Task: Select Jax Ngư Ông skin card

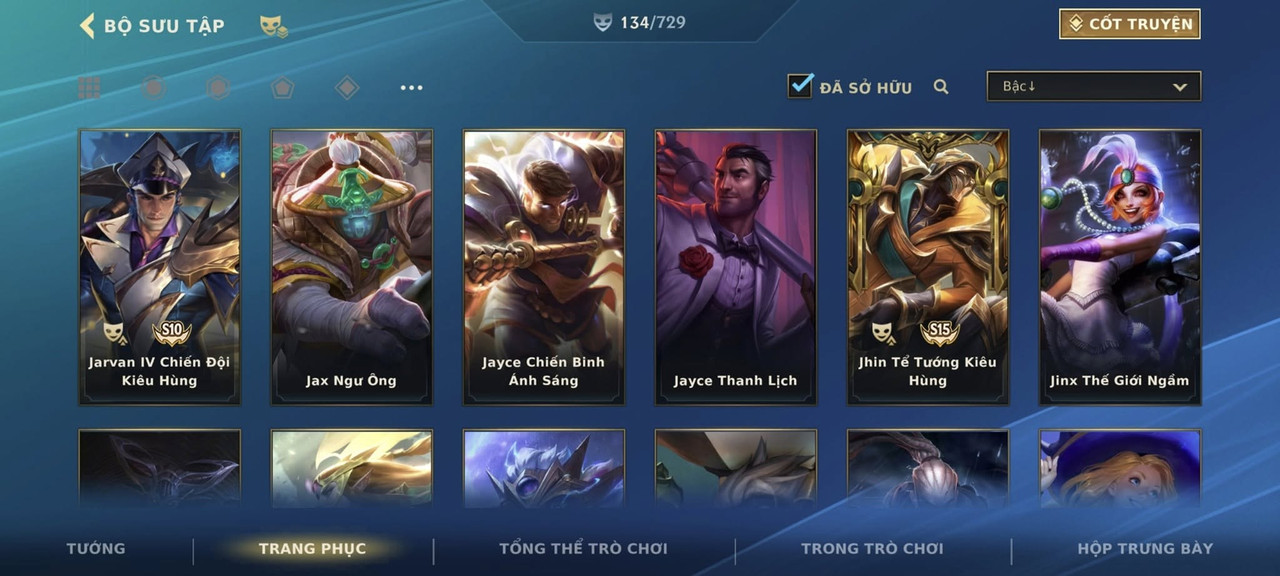Action: coord(352,267)
